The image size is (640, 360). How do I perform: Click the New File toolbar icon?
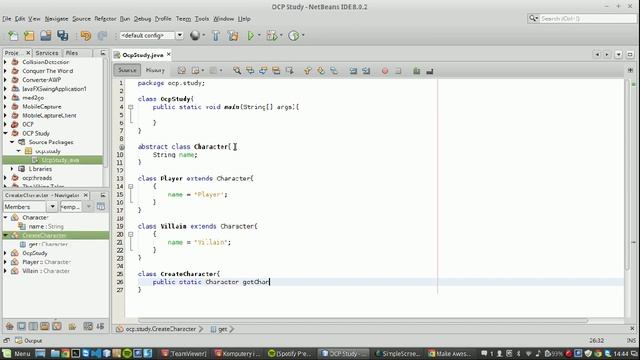(13, 36)
